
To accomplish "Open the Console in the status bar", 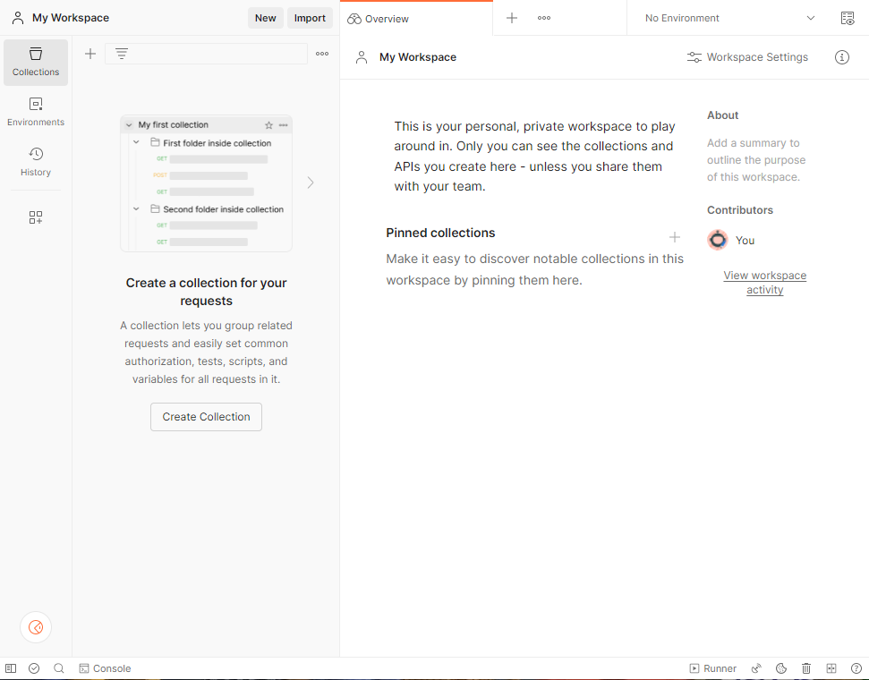I will (105, 668).
